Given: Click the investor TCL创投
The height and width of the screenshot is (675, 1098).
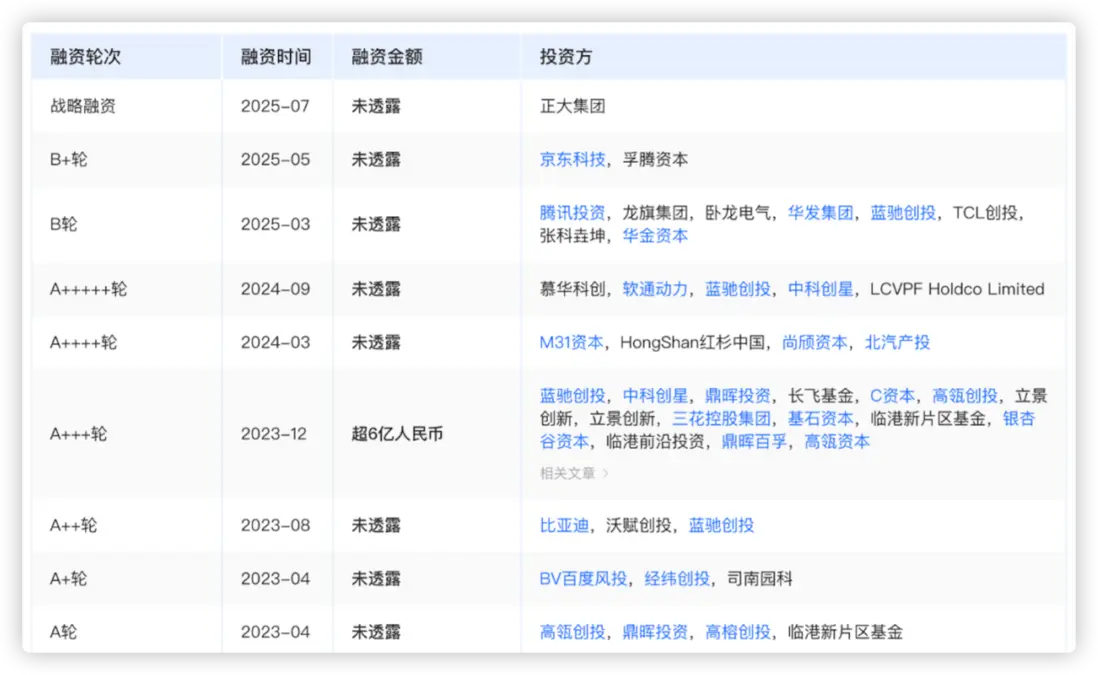Looking at the screenshot, I should point(985,213).
